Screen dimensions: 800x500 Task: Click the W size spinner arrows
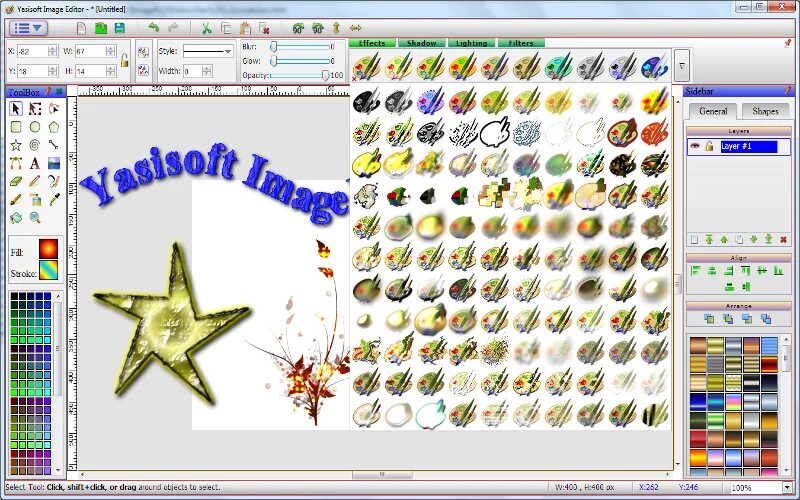110,51
